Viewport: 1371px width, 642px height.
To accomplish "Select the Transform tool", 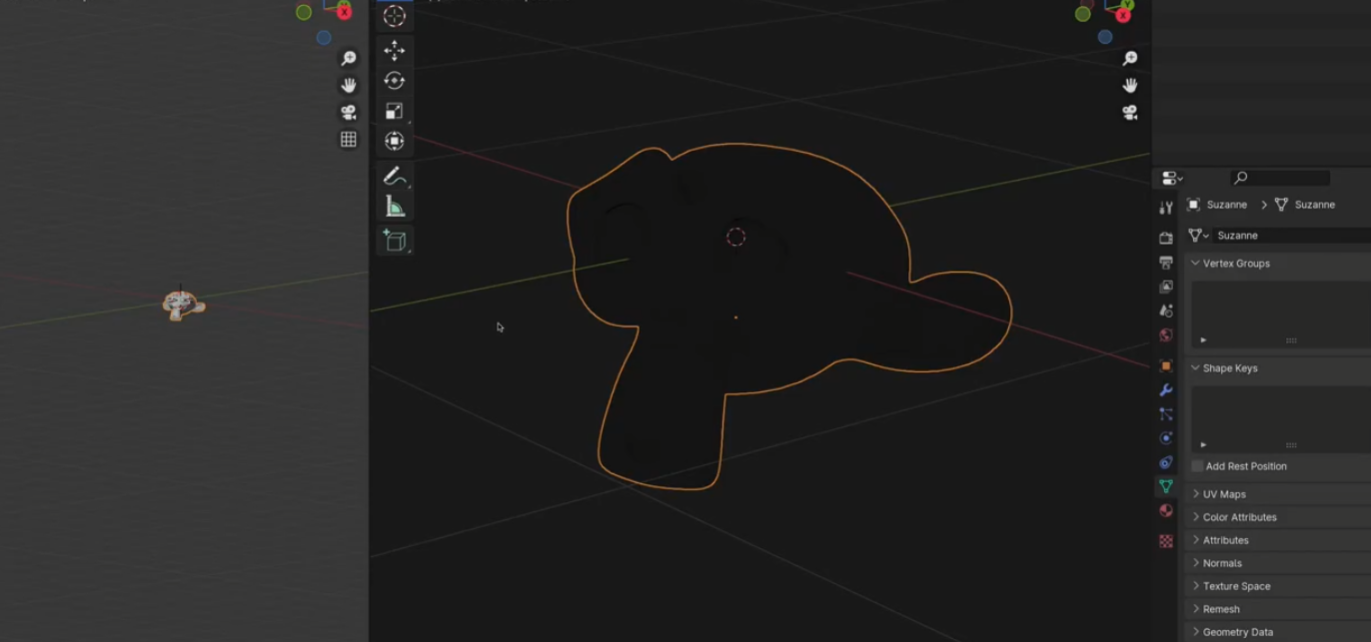I will coord(394,141).
